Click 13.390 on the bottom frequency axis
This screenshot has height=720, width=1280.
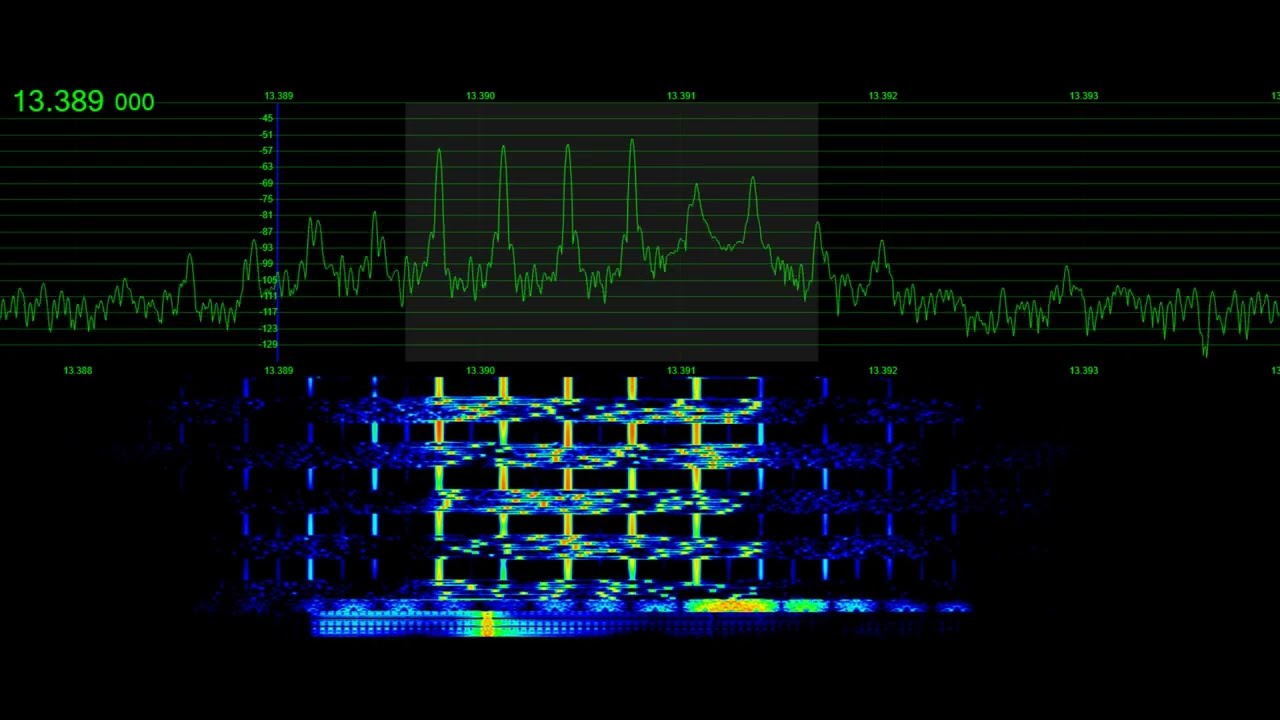(480, 371)
